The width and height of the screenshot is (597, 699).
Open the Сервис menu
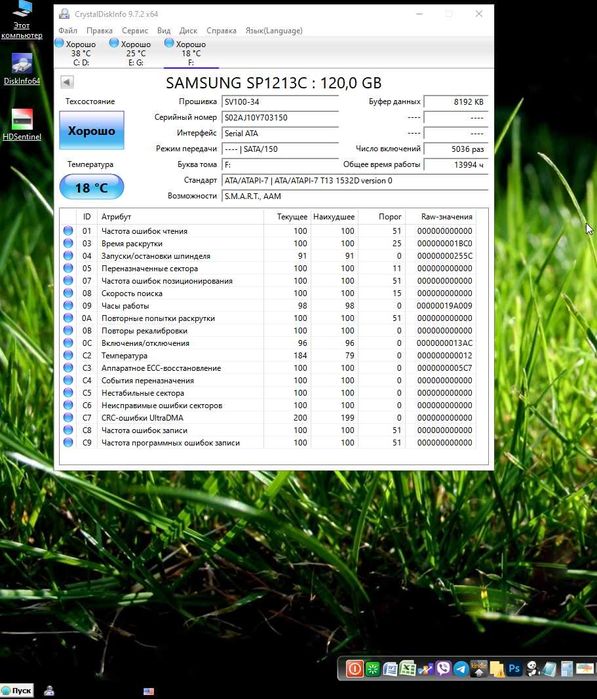pos(135,30)
